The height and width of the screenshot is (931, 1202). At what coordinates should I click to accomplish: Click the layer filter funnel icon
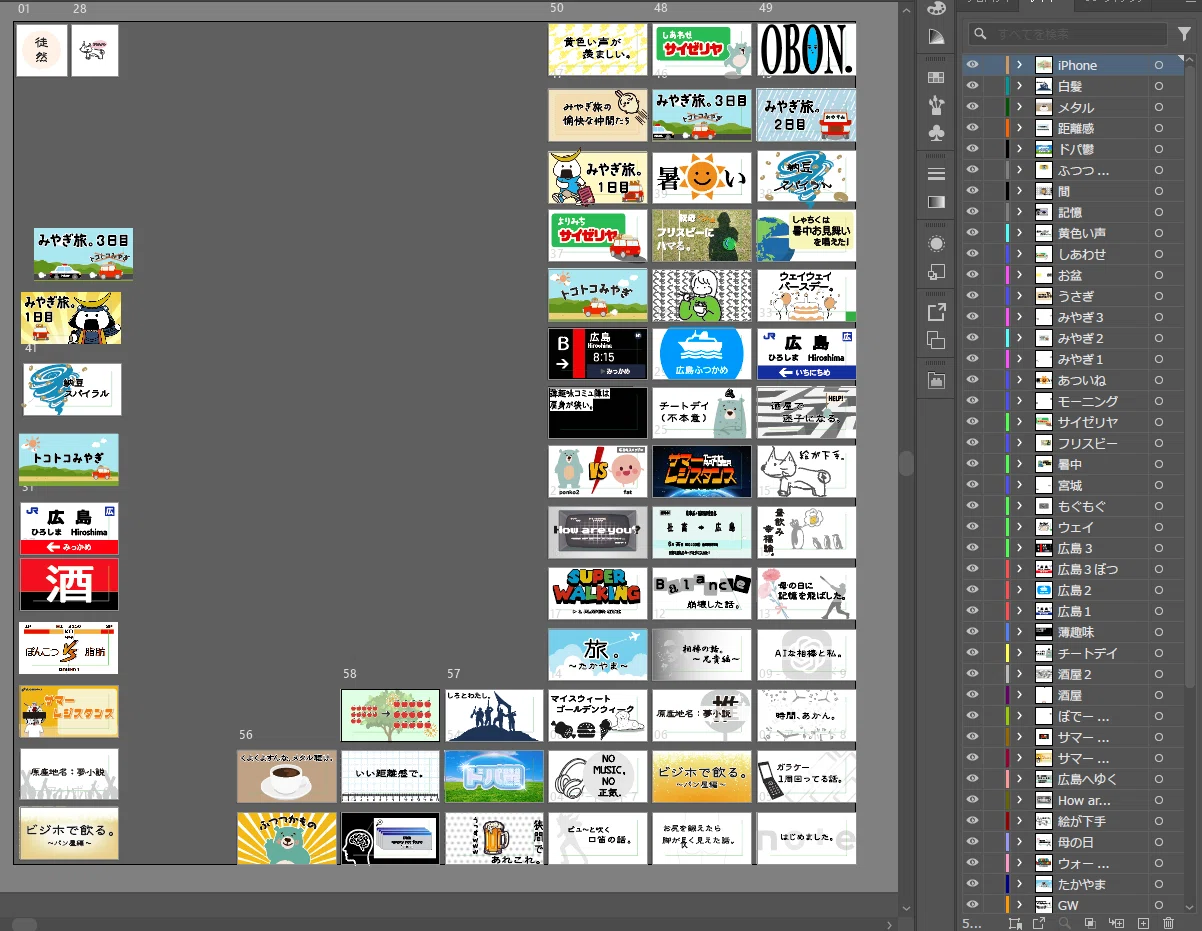1184,34
